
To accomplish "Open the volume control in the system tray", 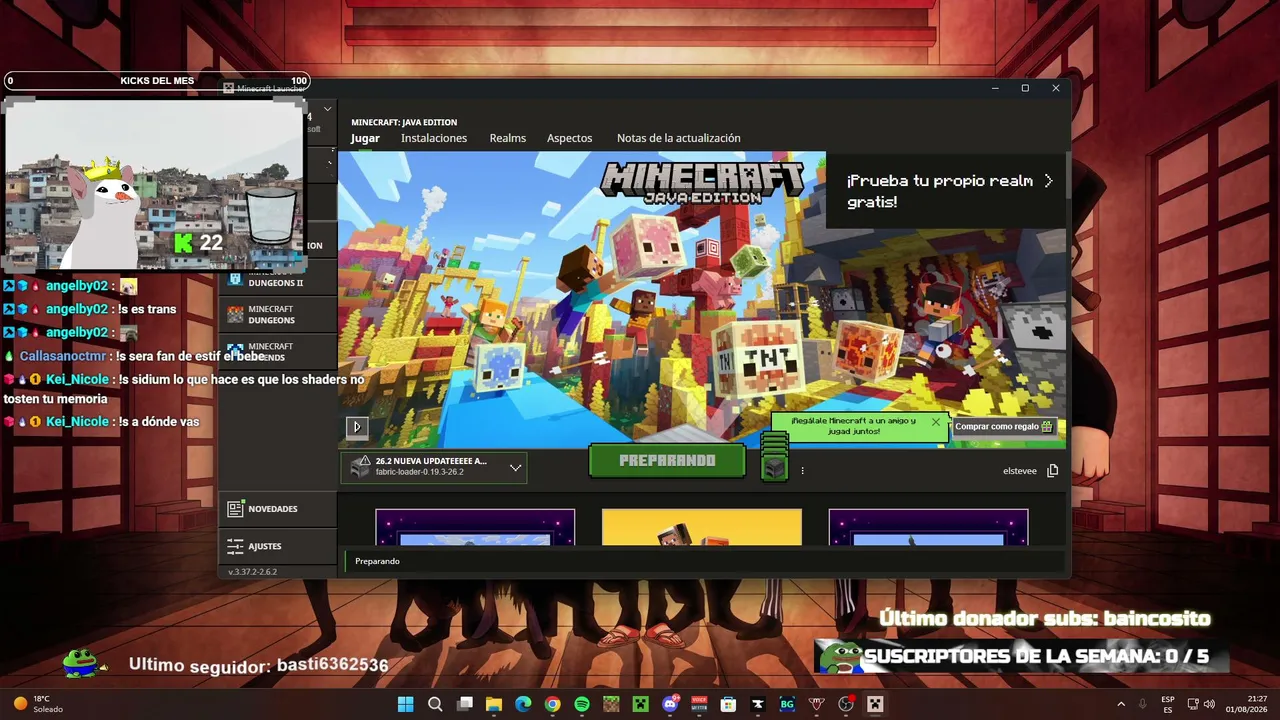I will pyautogui.click(x=1209, y=704).
